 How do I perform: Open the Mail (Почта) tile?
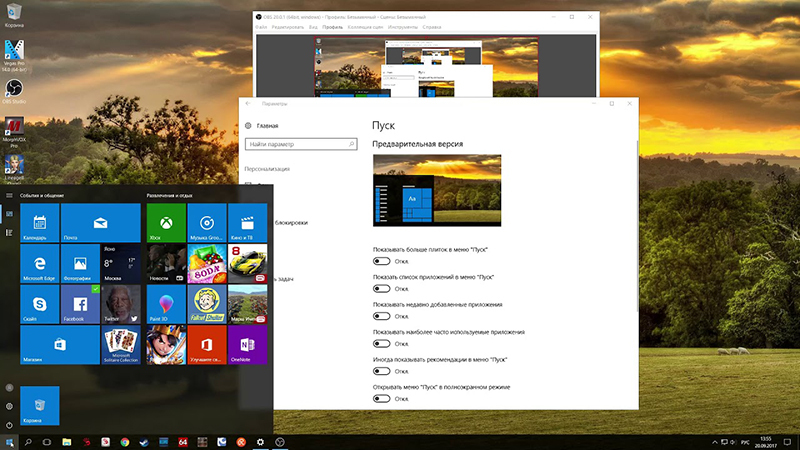point(100,222)
